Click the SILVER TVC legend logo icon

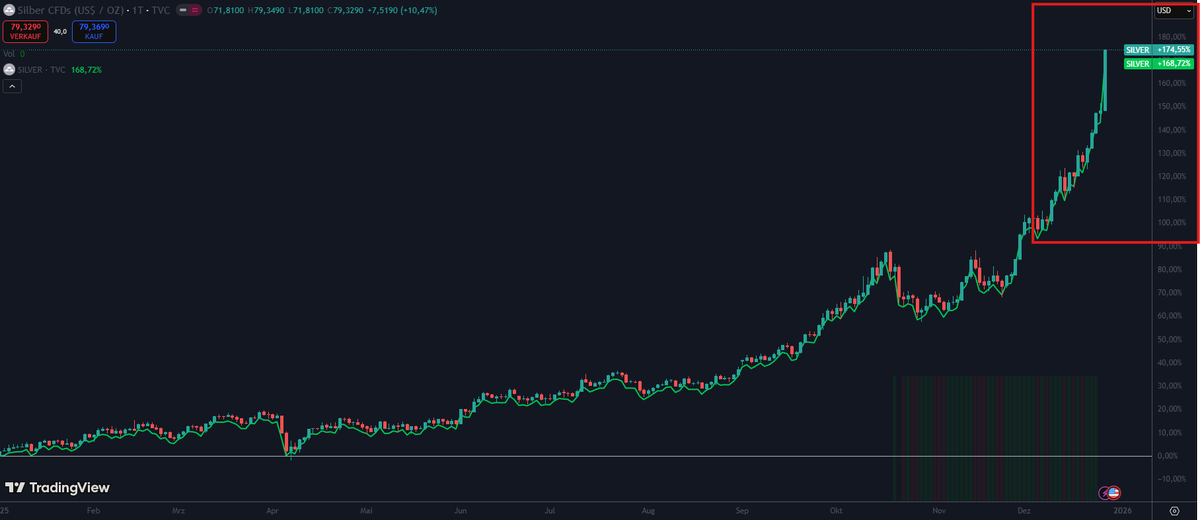click(x=9, y=70)
